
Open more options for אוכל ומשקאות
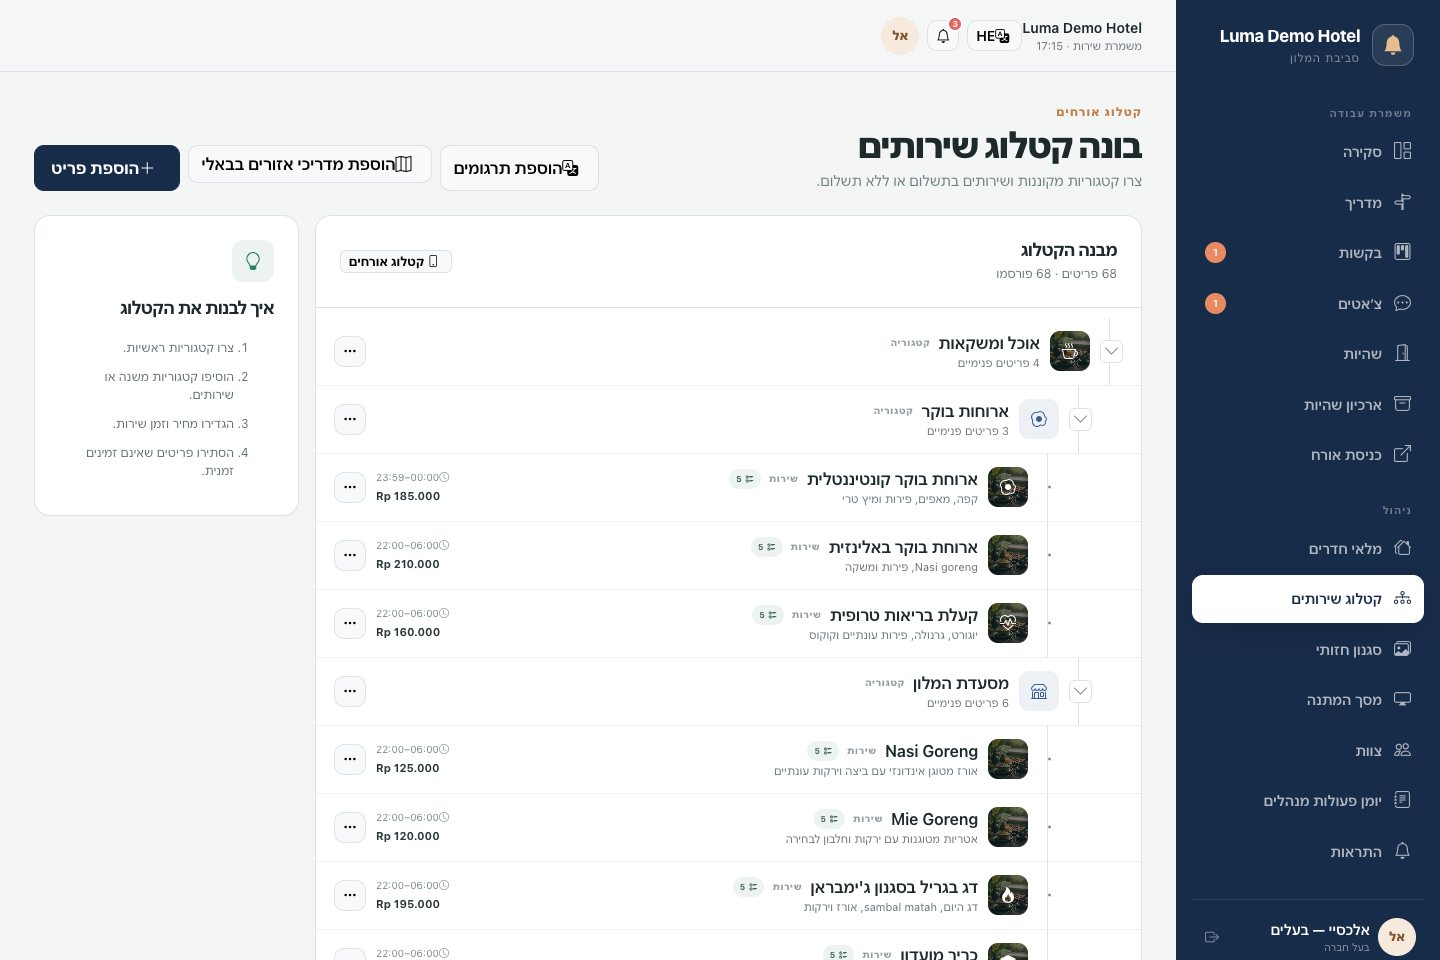pyautogui.click(x=350, y=351)
